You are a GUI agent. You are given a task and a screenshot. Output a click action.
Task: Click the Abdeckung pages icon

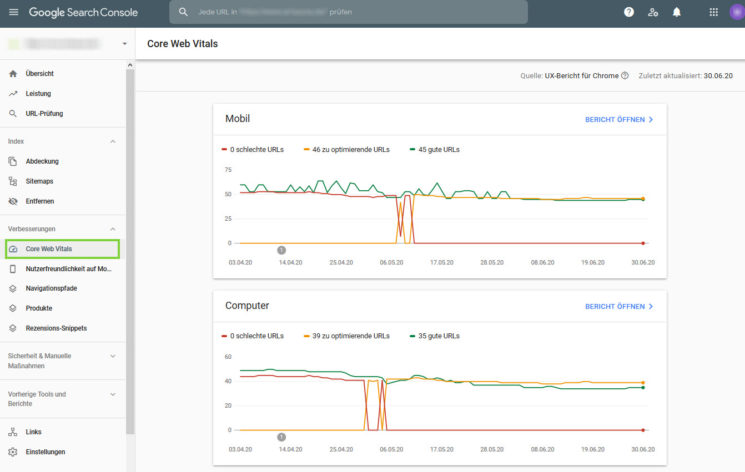(x=13, y=162)
